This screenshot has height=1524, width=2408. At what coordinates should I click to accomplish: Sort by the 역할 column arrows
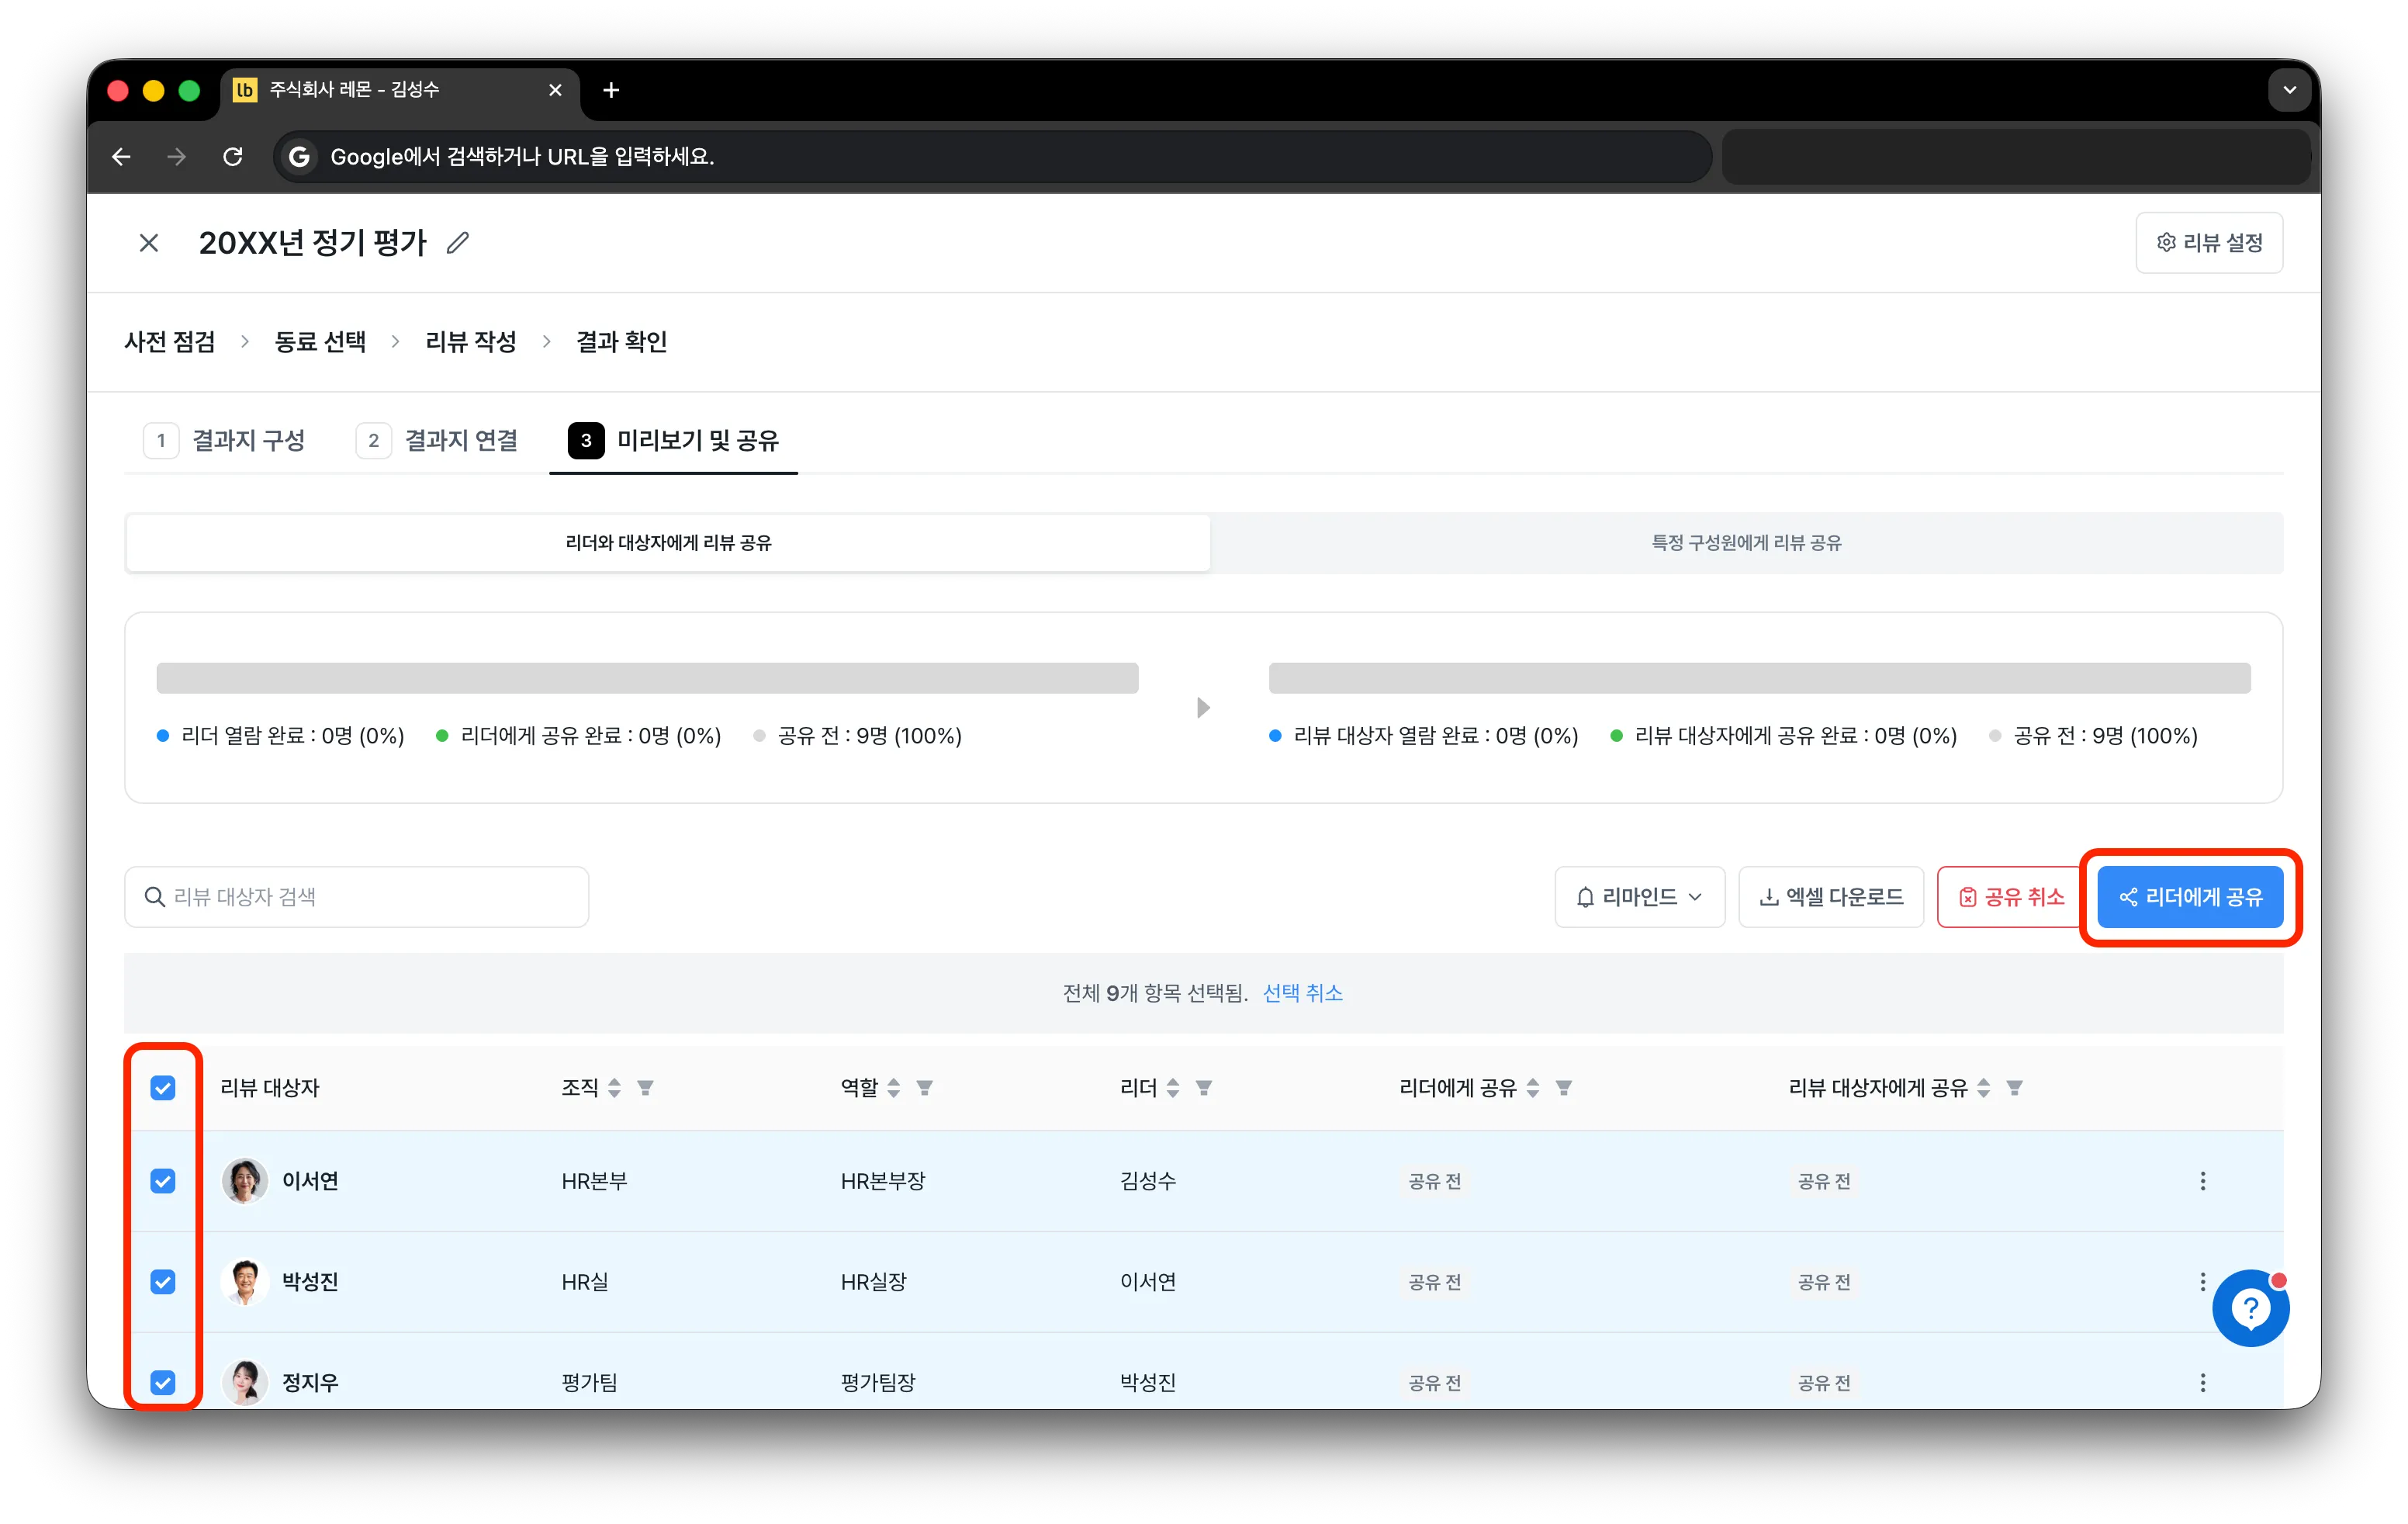(x=893, y=1087)
